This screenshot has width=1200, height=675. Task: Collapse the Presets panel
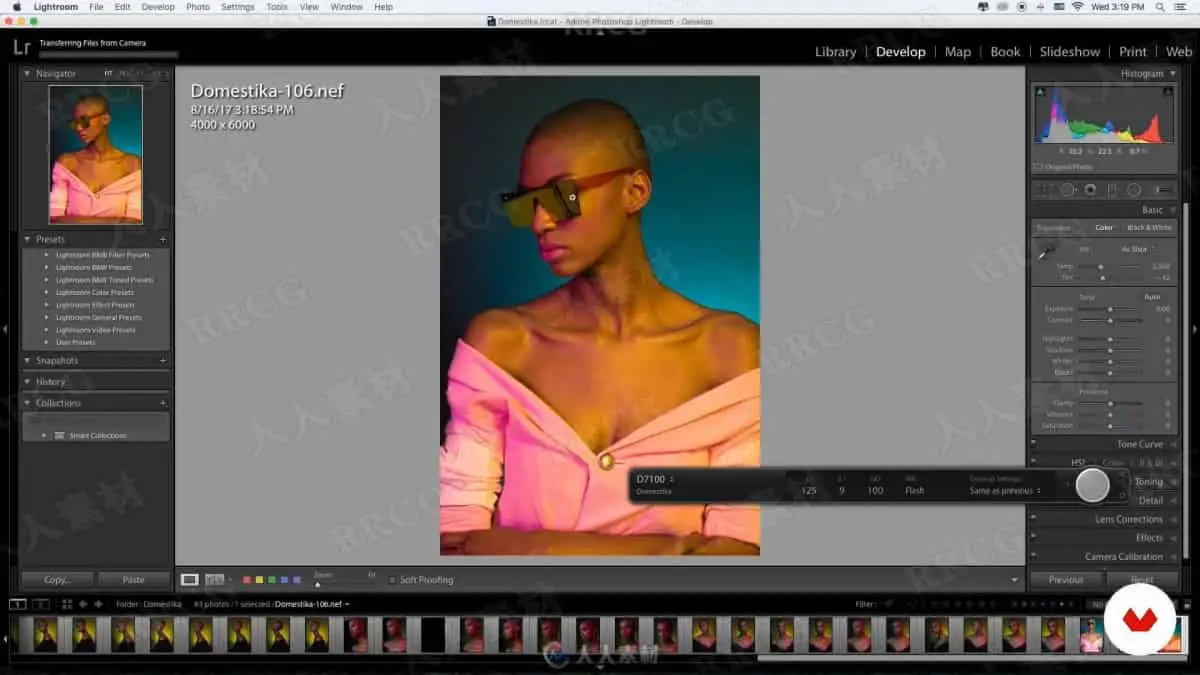pyautogui.click(x=27, y=239)
